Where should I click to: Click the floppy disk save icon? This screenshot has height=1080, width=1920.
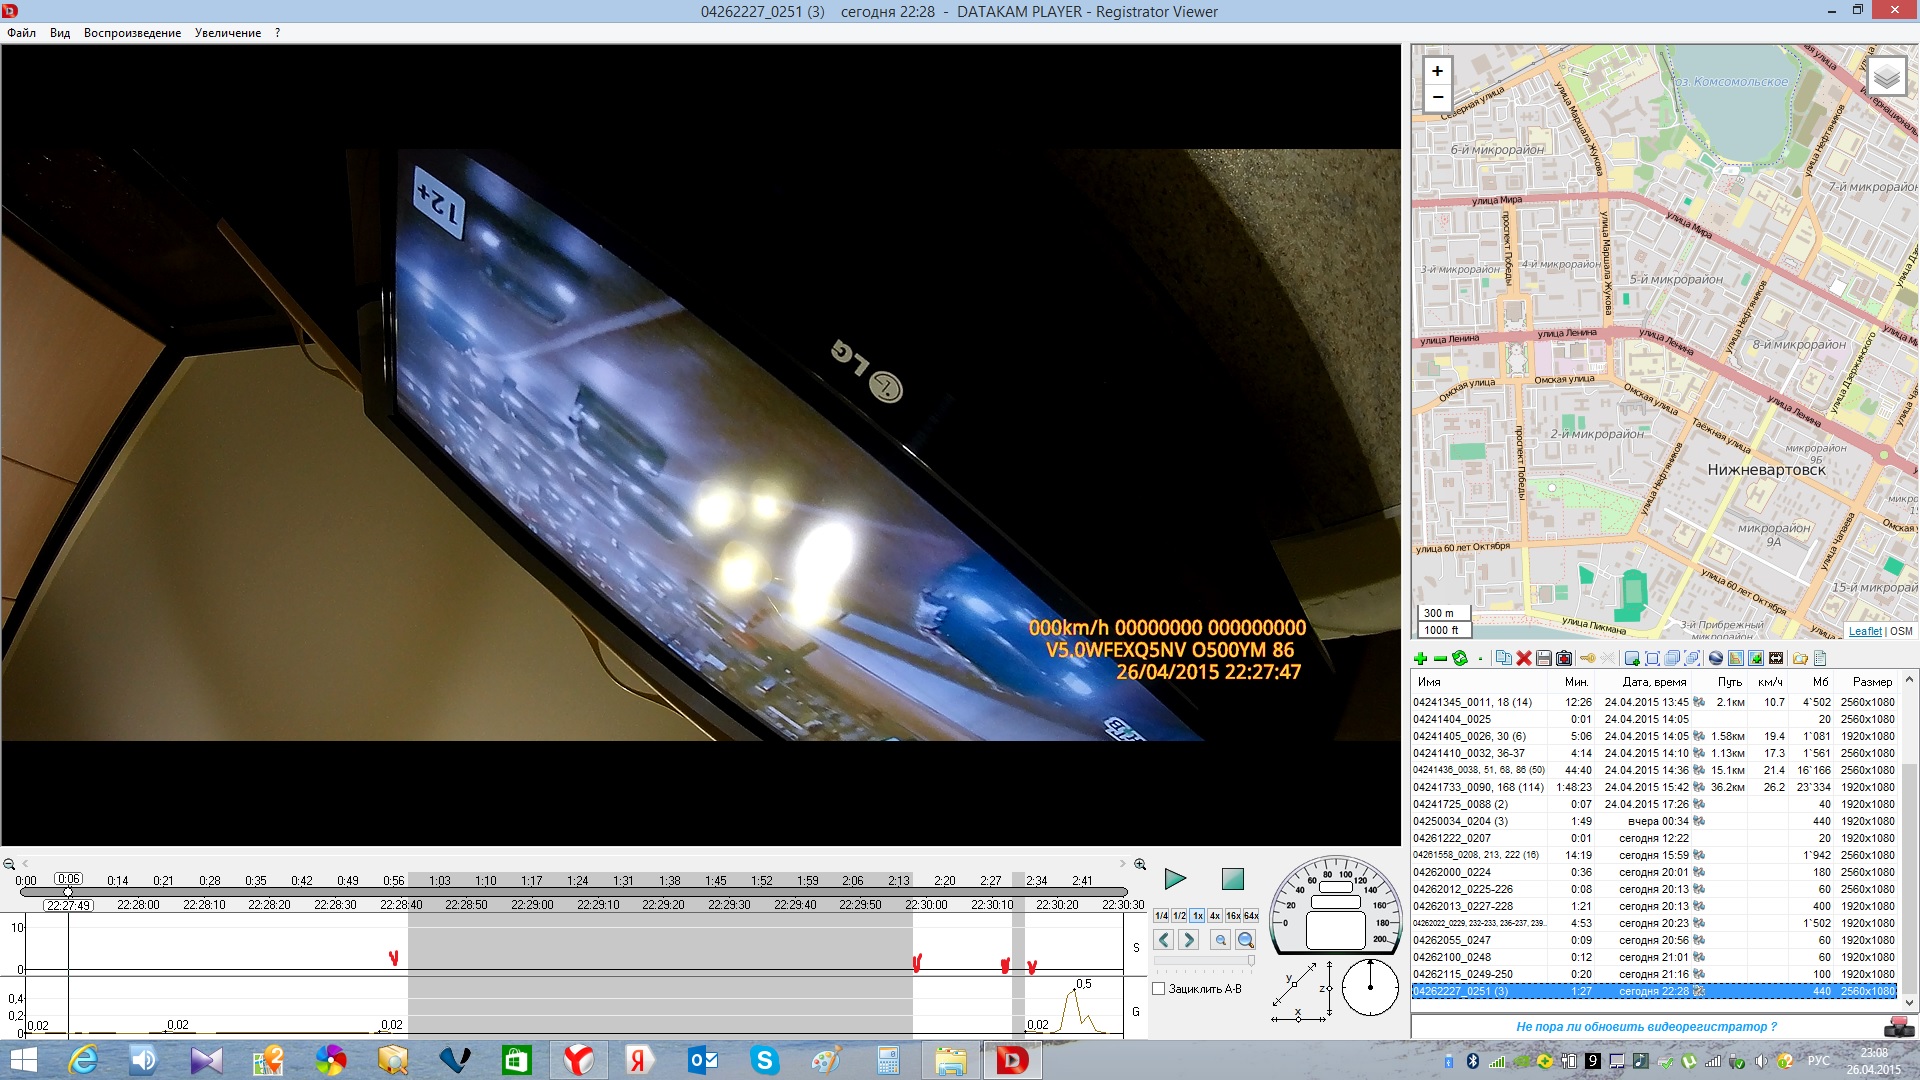coord(1544,658)
